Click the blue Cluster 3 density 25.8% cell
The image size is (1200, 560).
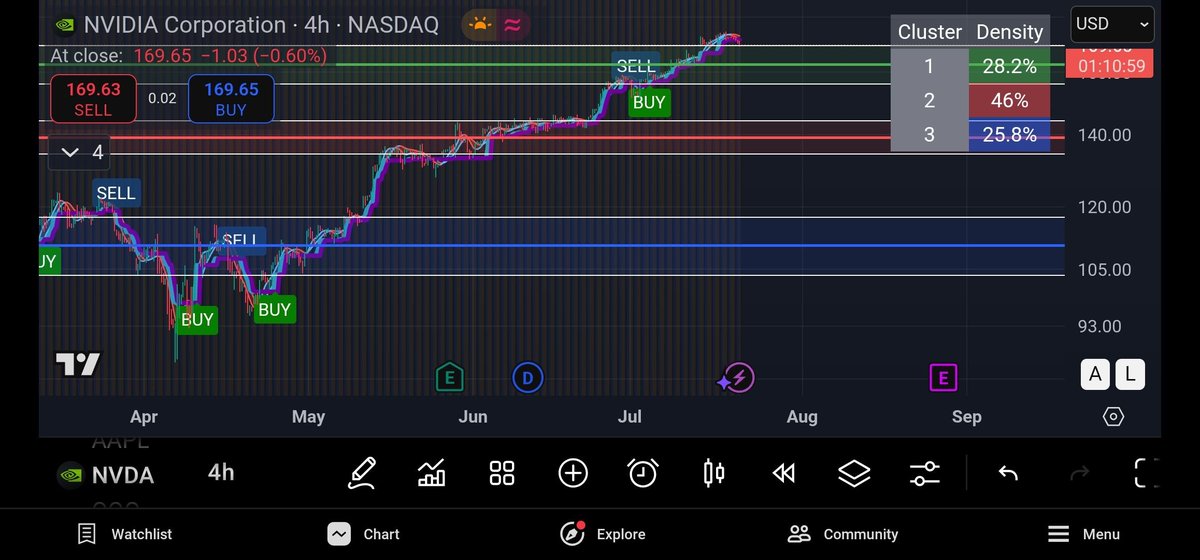(1009, 134)
